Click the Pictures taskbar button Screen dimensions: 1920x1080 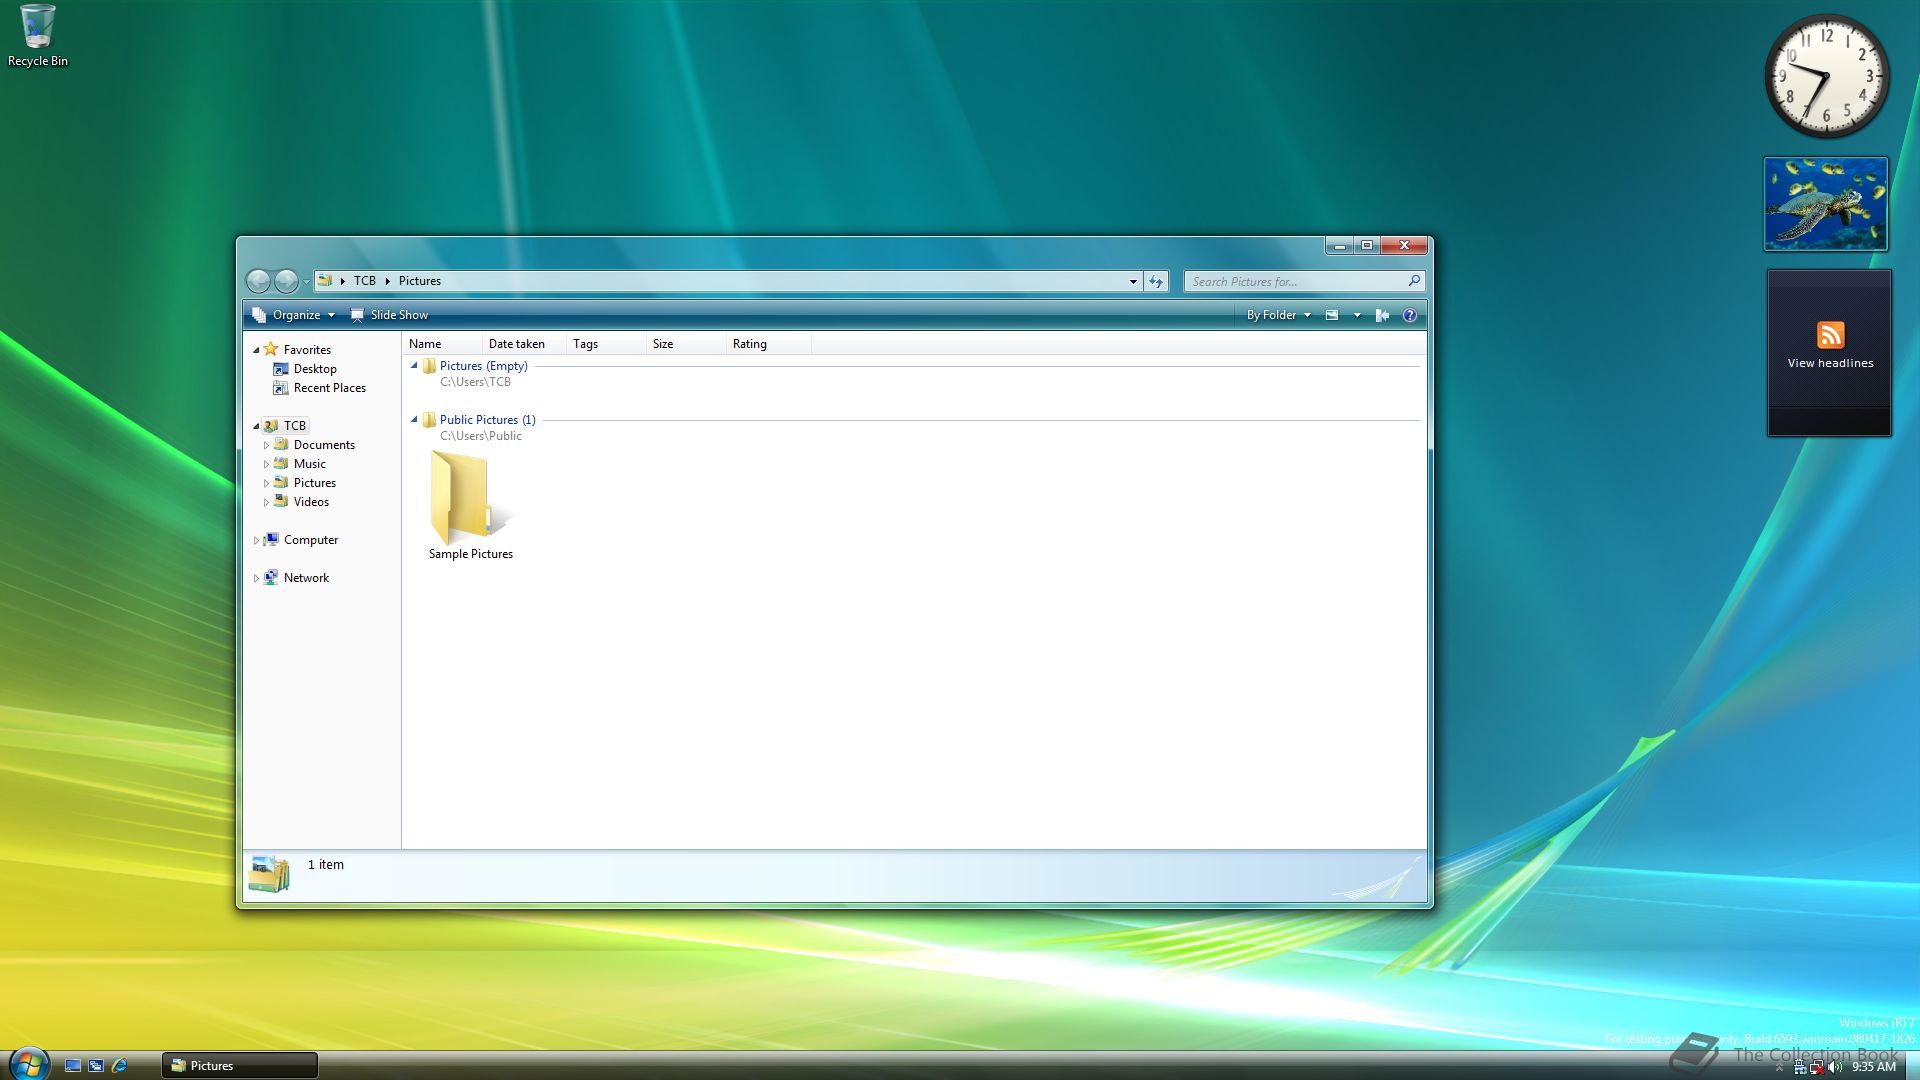[240, 1066]
